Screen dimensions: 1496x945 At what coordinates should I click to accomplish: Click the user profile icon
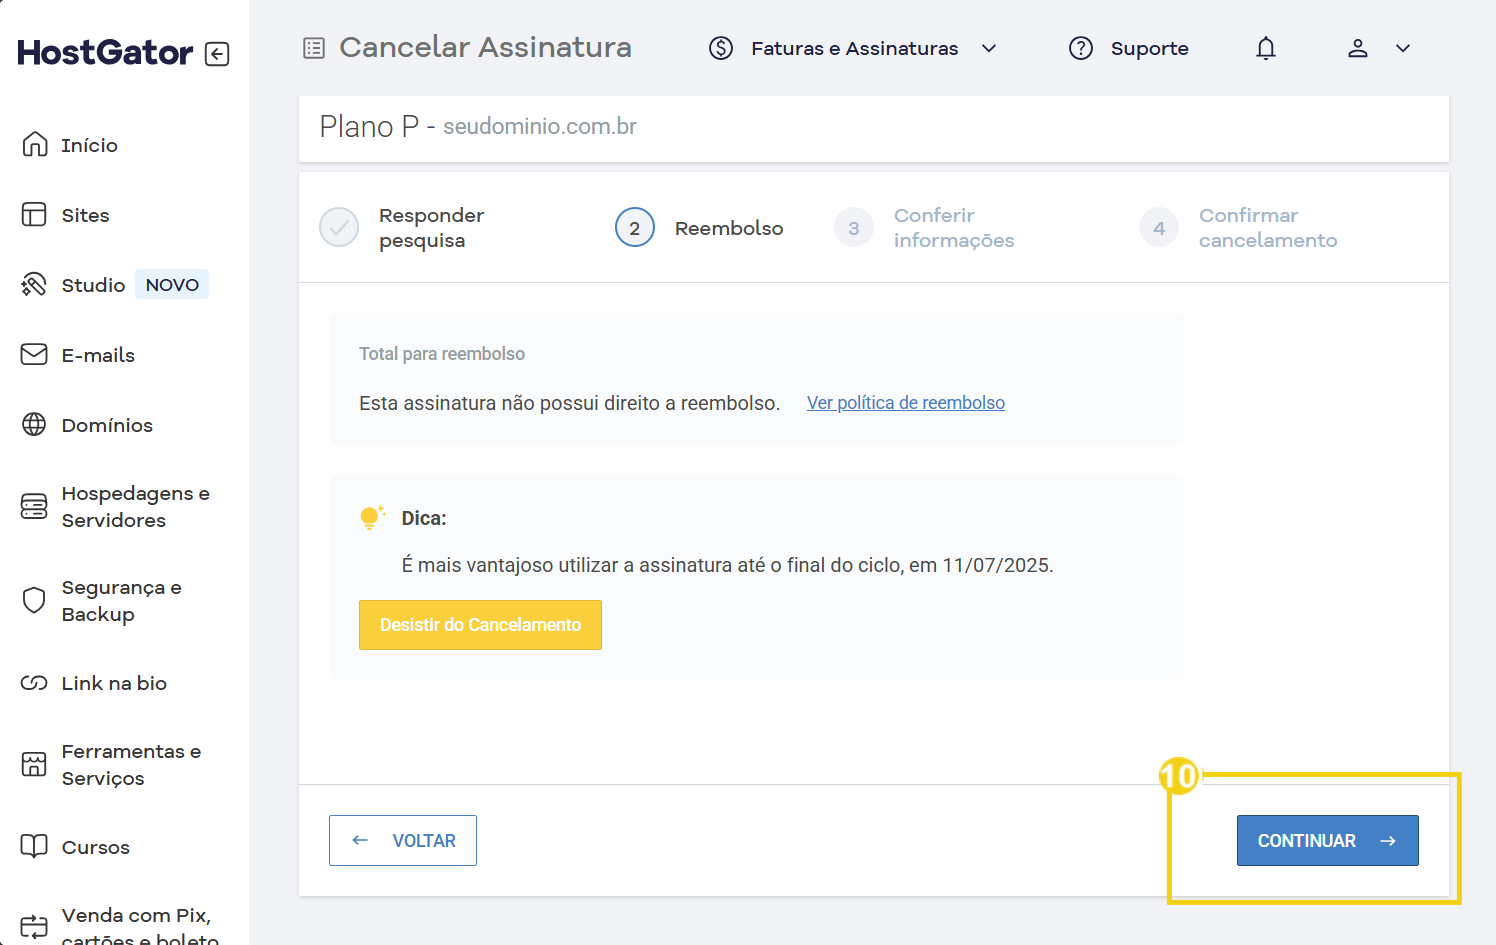click(x=1358, y=47)
